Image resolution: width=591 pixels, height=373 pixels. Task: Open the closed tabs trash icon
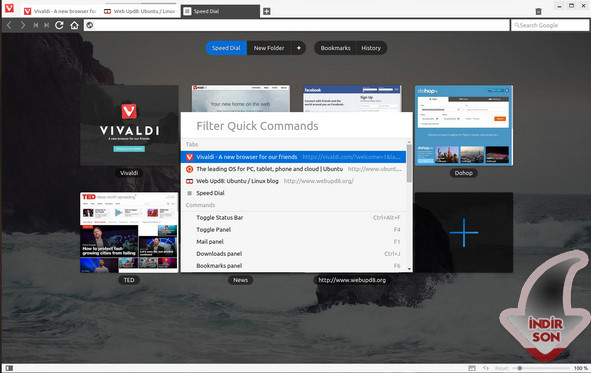pos(538,11)
